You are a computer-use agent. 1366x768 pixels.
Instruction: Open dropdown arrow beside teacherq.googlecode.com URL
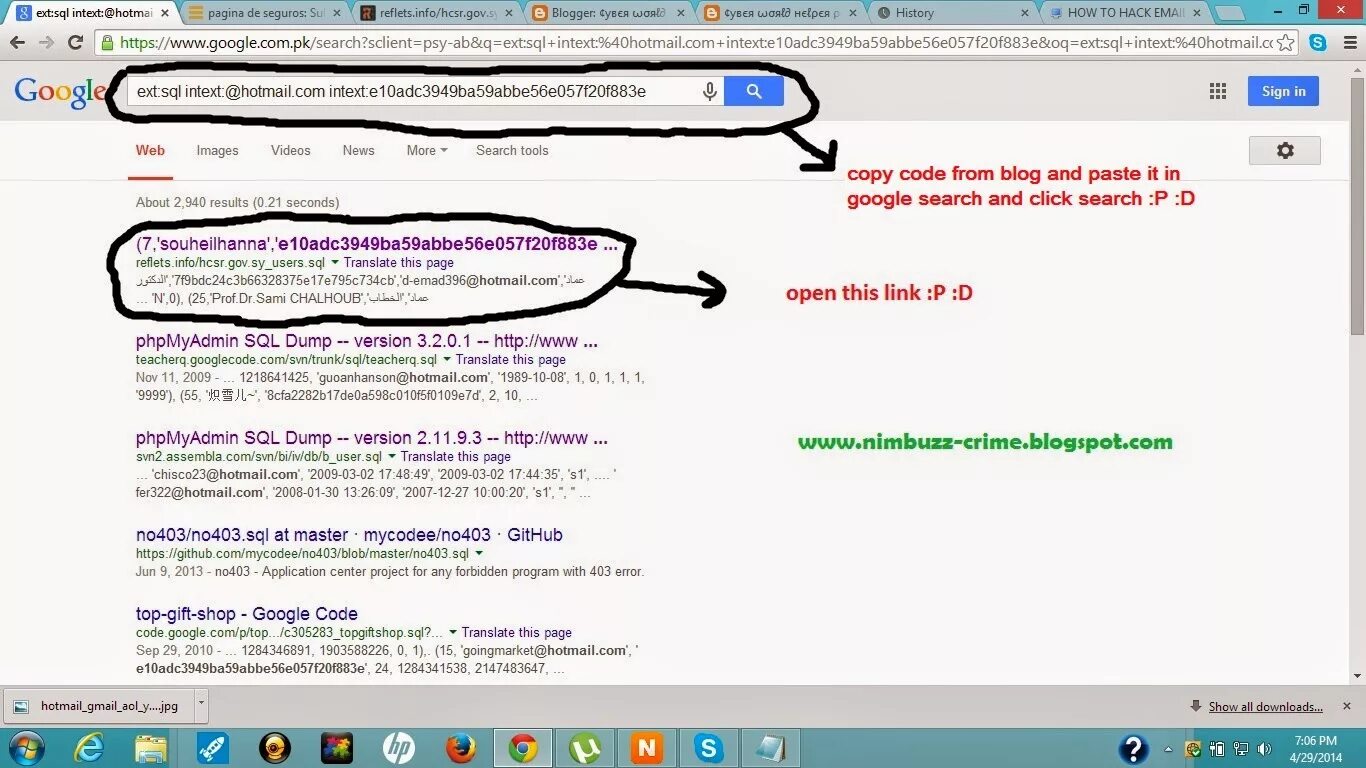(447, 360)
